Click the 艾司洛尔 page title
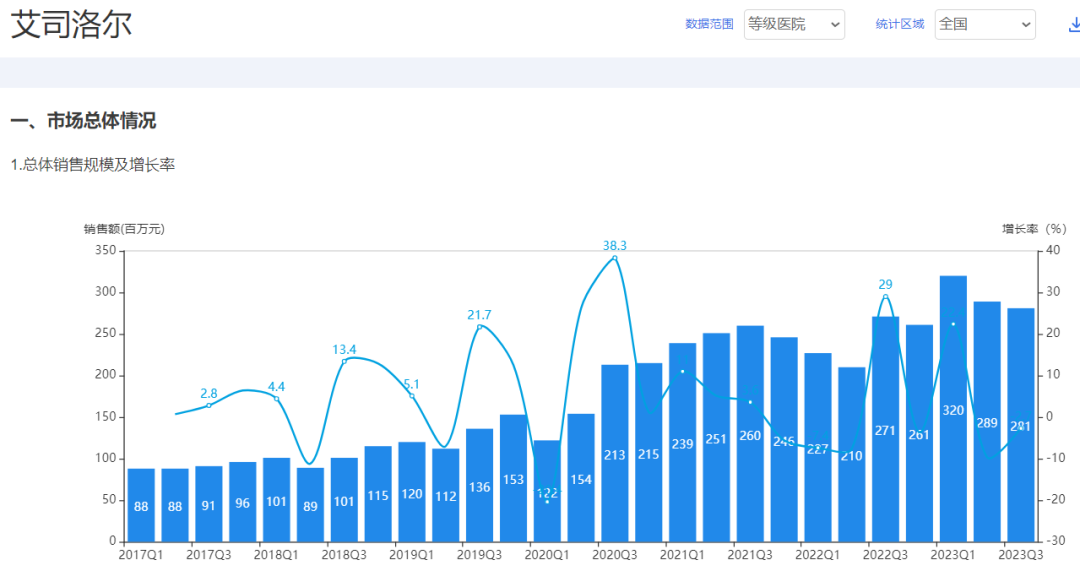This screenshot has height=571, width=1080. (71, 24)
